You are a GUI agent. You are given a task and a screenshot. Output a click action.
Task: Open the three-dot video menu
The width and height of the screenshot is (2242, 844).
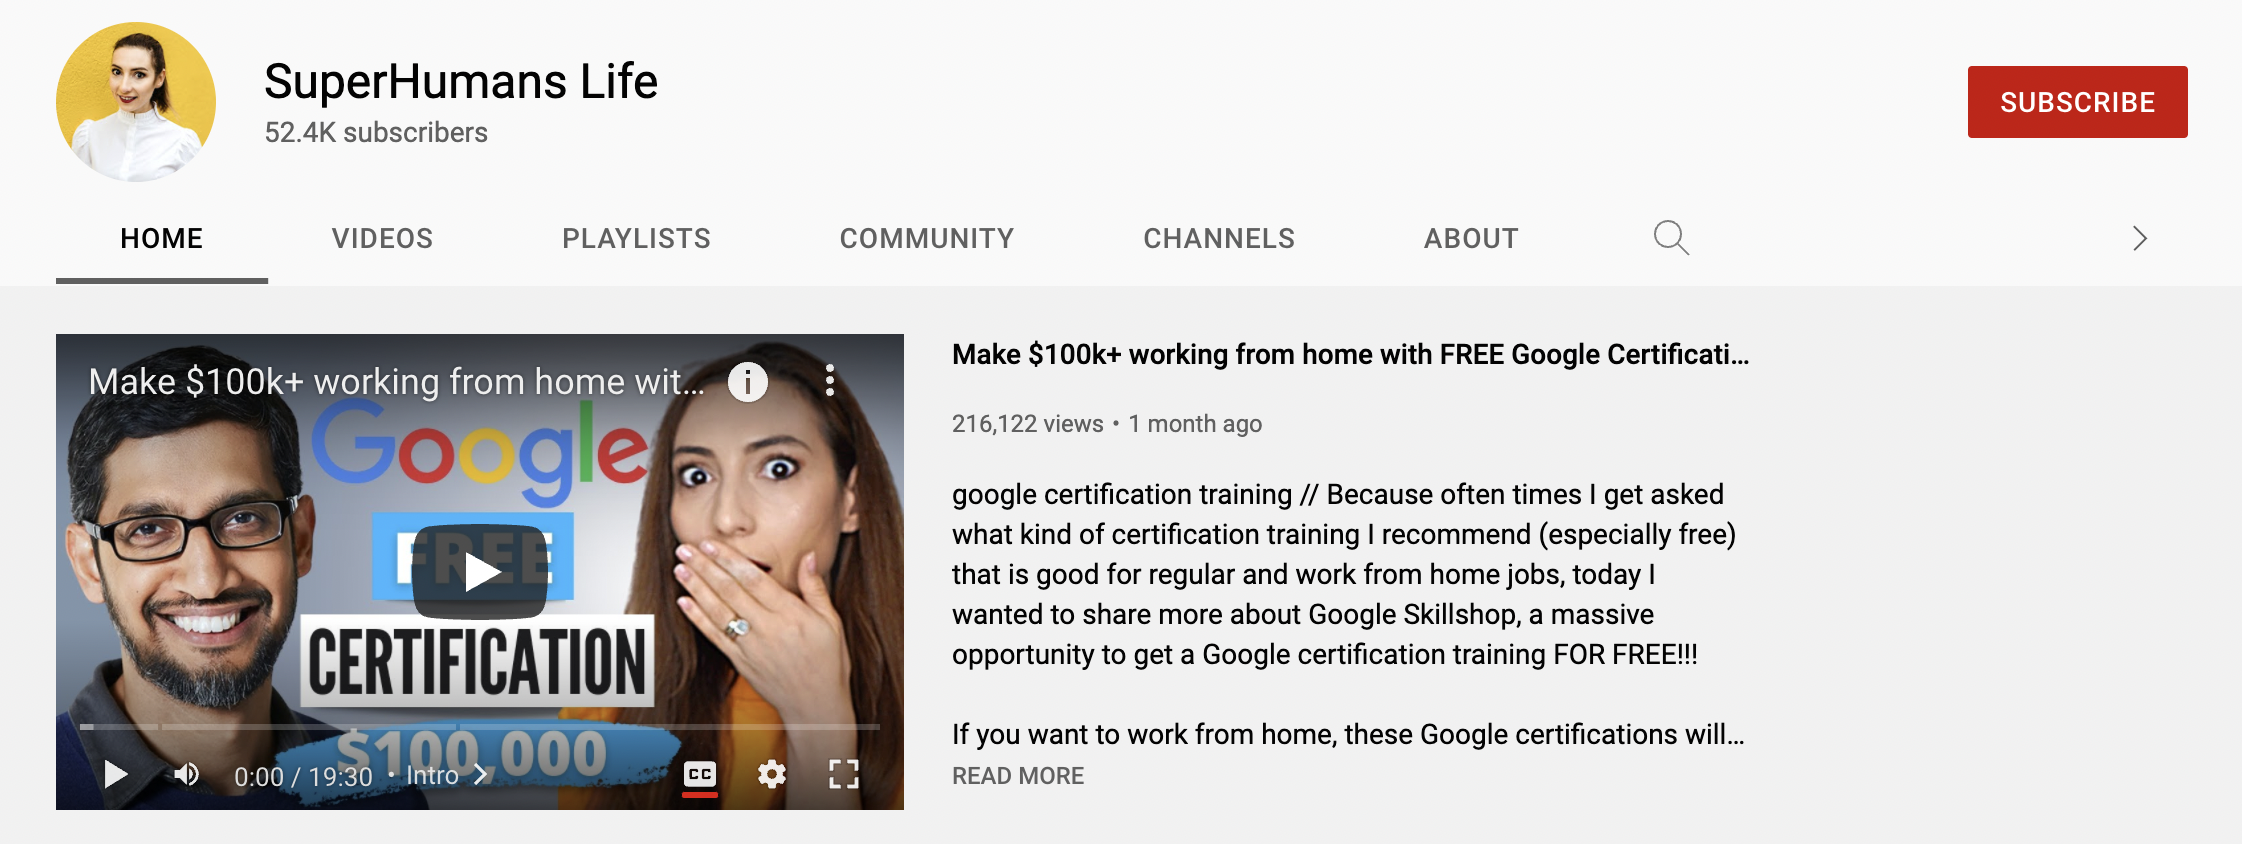pyautogui.click(x=829, y=380)
